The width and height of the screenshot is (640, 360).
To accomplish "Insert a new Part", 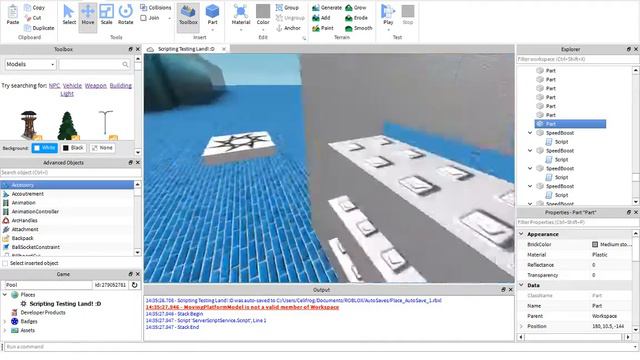I will (212, 15).
